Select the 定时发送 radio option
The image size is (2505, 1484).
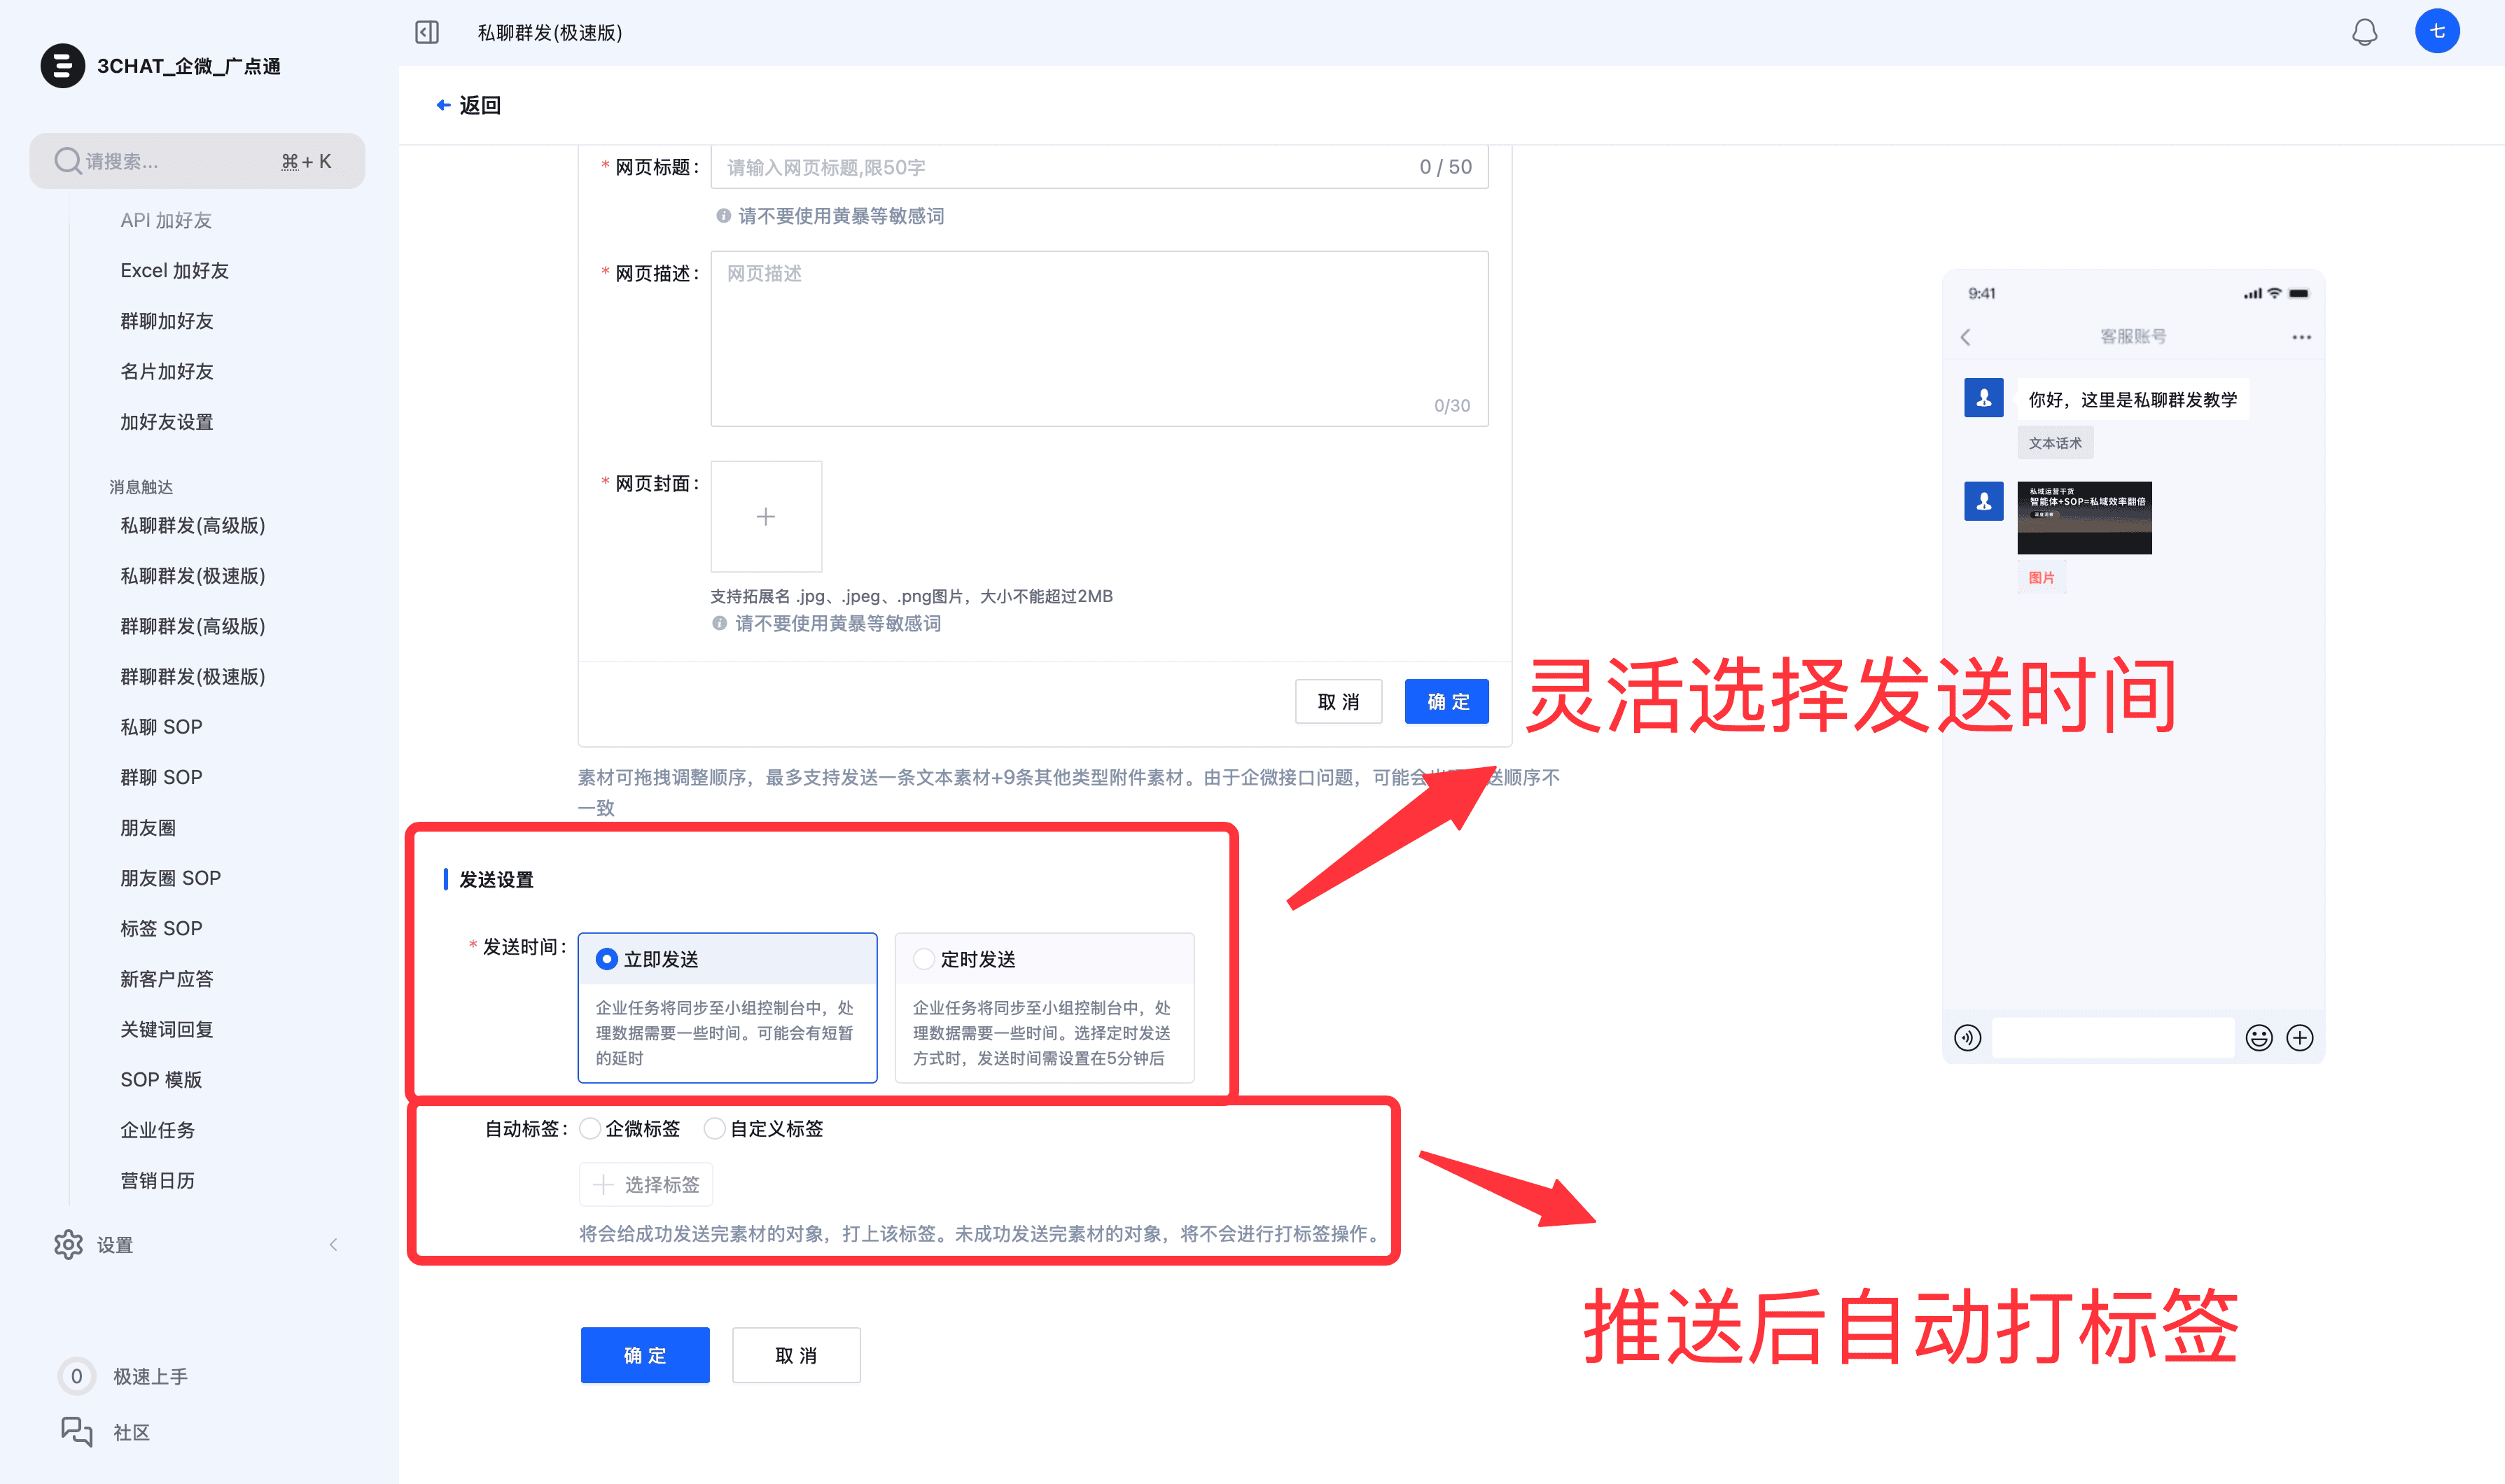(x=924, y=959)
